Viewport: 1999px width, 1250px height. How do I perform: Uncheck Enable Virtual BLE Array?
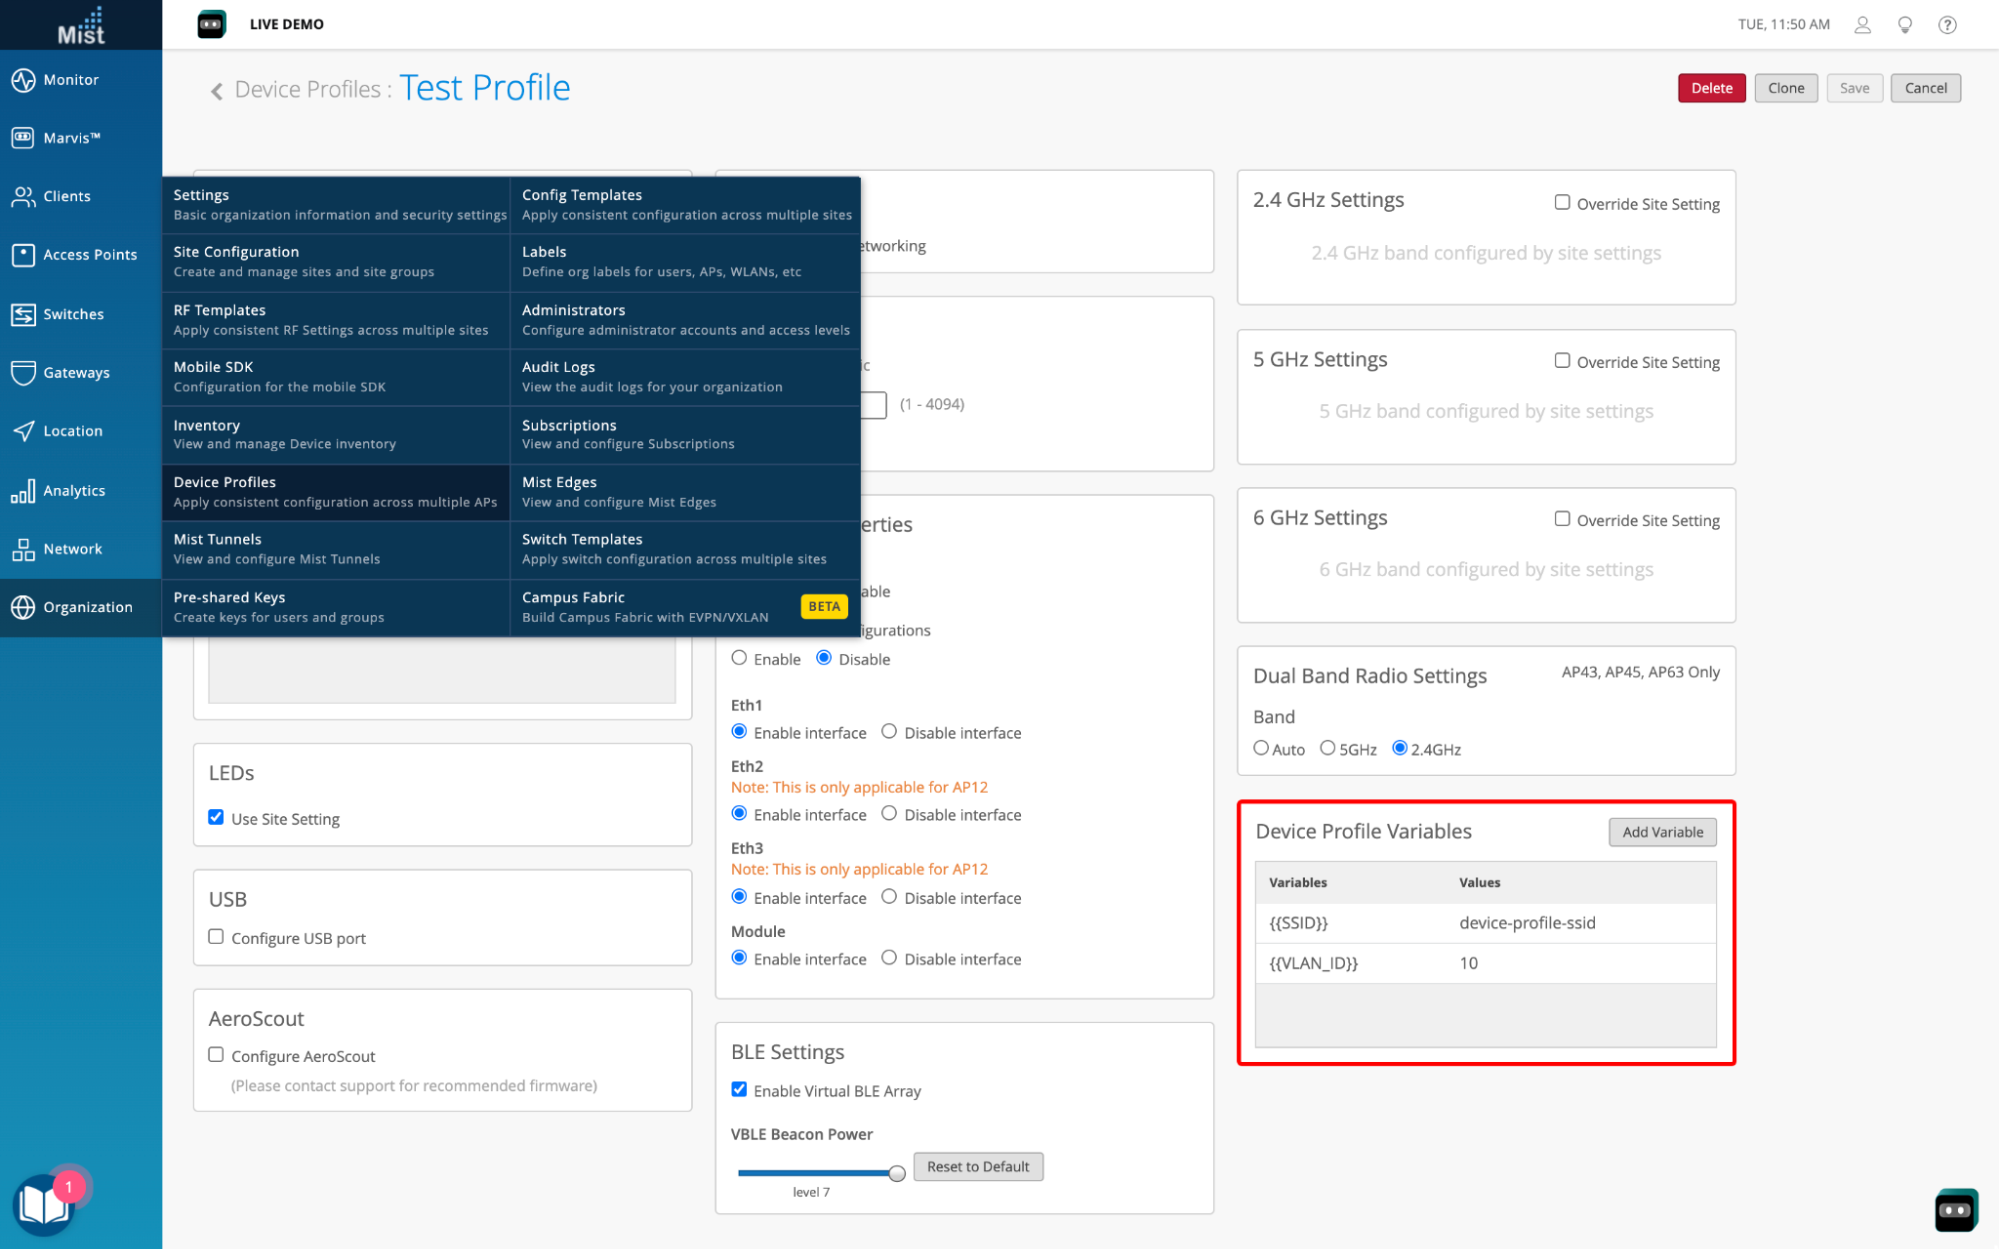[x=739, y=1089]
